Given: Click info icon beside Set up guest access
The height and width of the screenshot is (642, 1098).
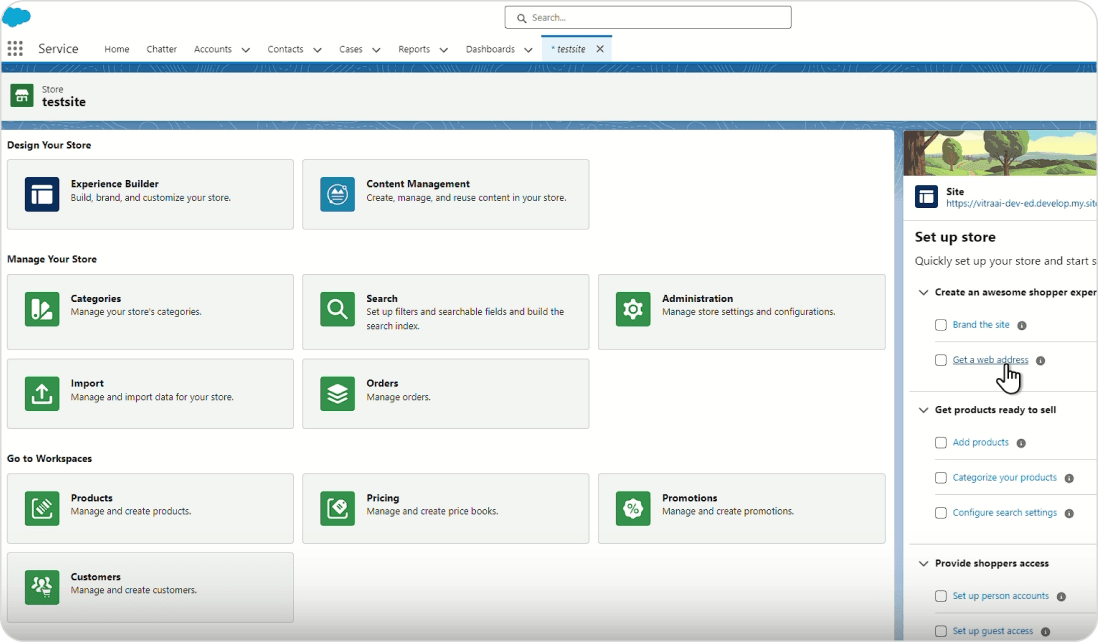Looking at the screenshot, I should [x=1045, y=631].
